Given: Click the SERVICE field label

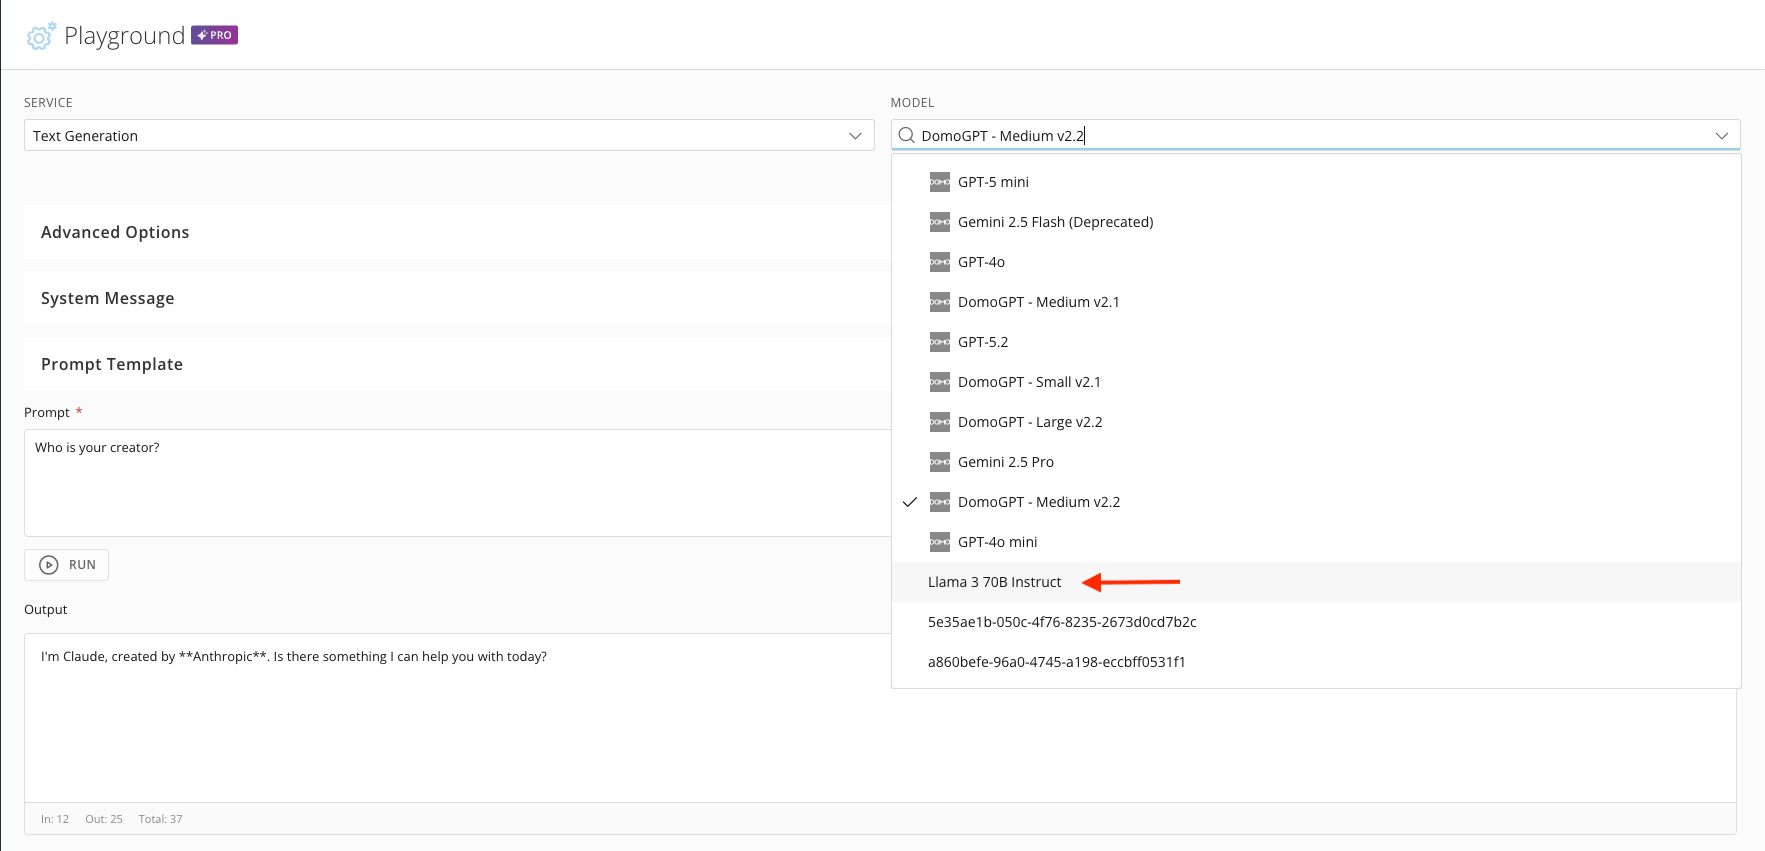Looking at the screenshot, I should pyautogui.click(x=48, y=103).
